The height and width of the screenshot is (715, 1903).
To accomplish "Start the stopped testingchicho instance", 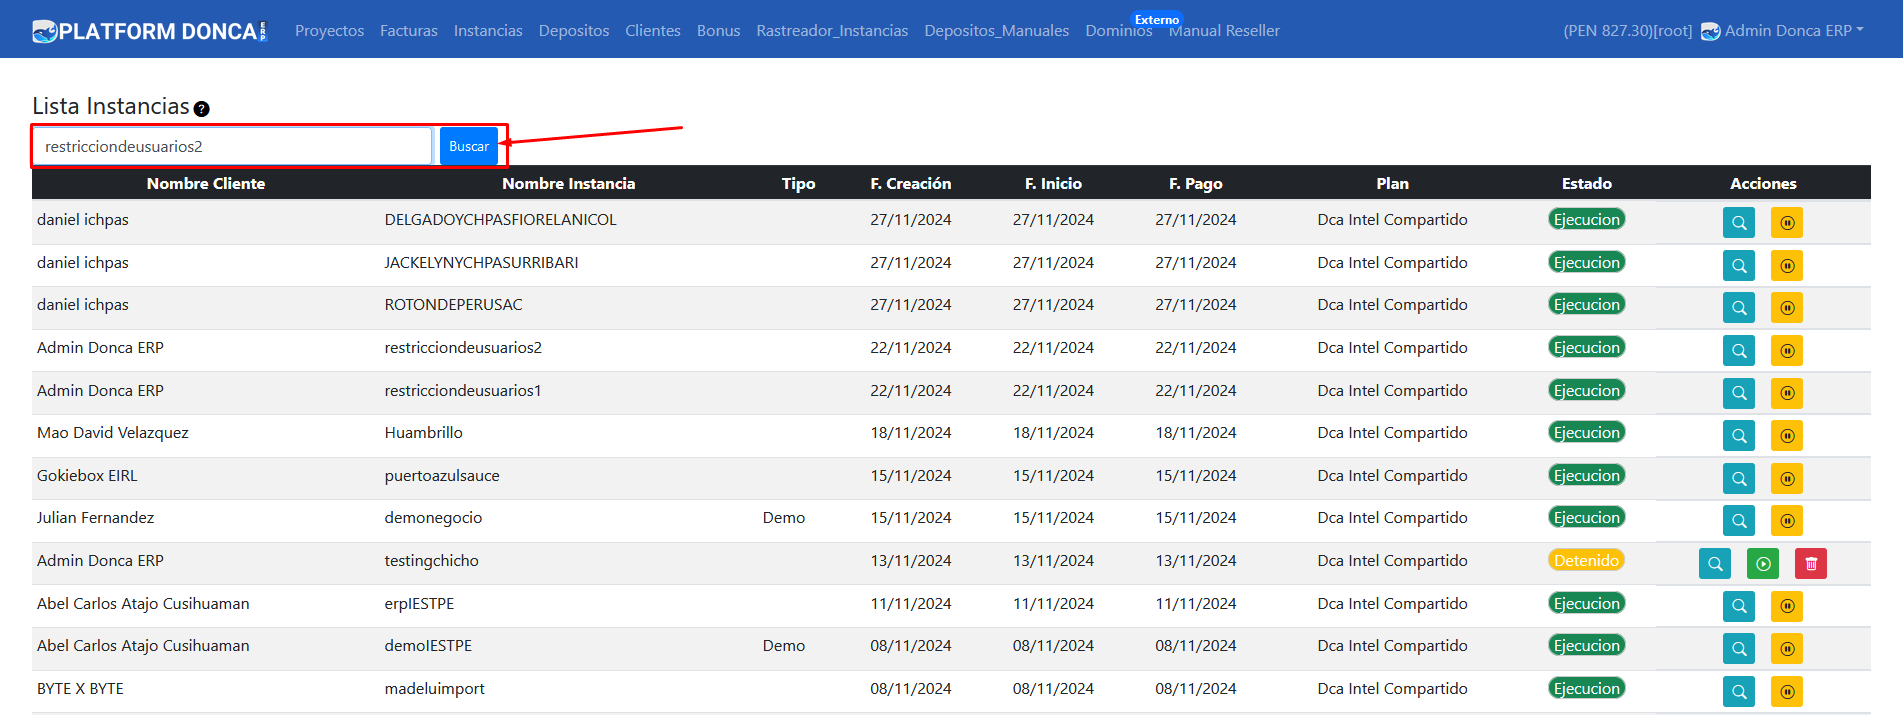I will pyautogui.click(x=1762, y=564).
